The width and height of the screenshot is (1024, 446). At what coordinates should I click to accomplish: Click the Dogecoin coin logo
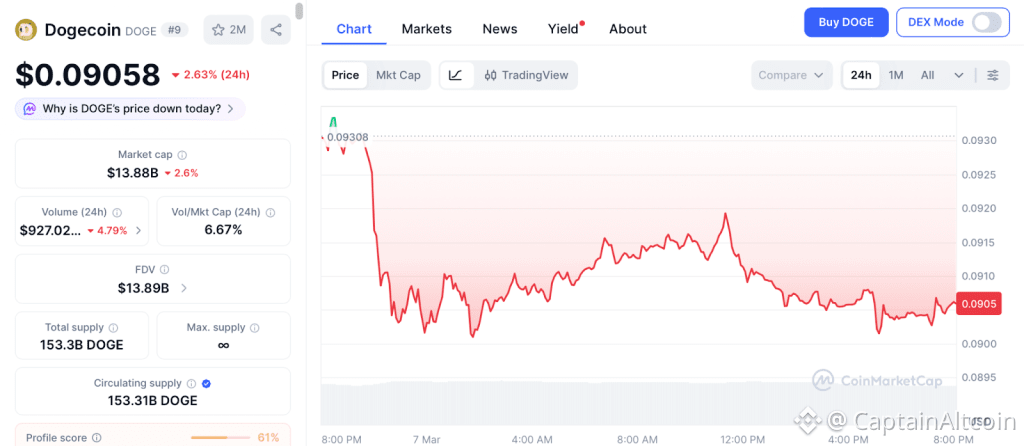(x=26, y=30)
